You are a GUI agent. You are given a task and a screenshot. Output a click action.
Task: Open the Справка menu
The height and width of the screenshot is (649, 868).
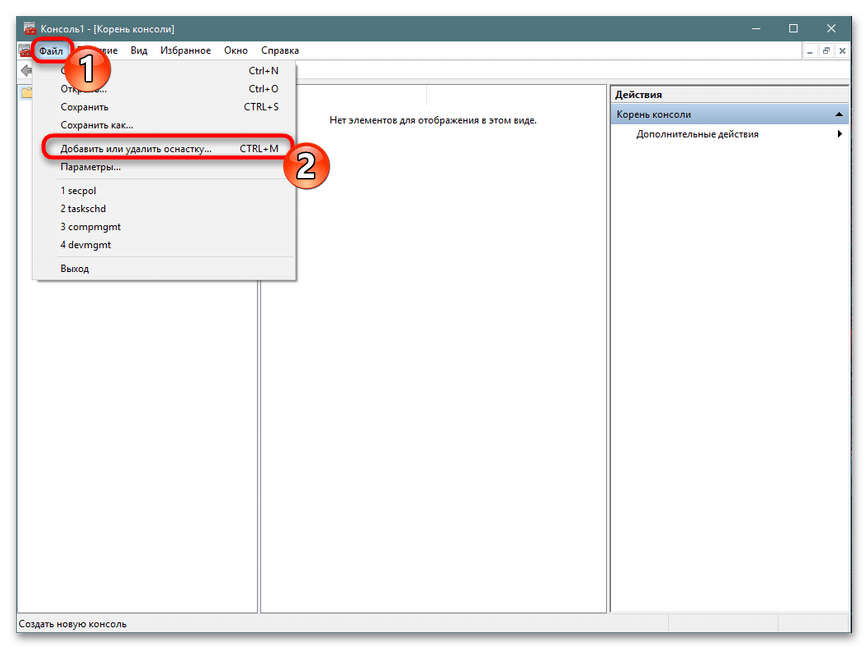coord(280,50)
